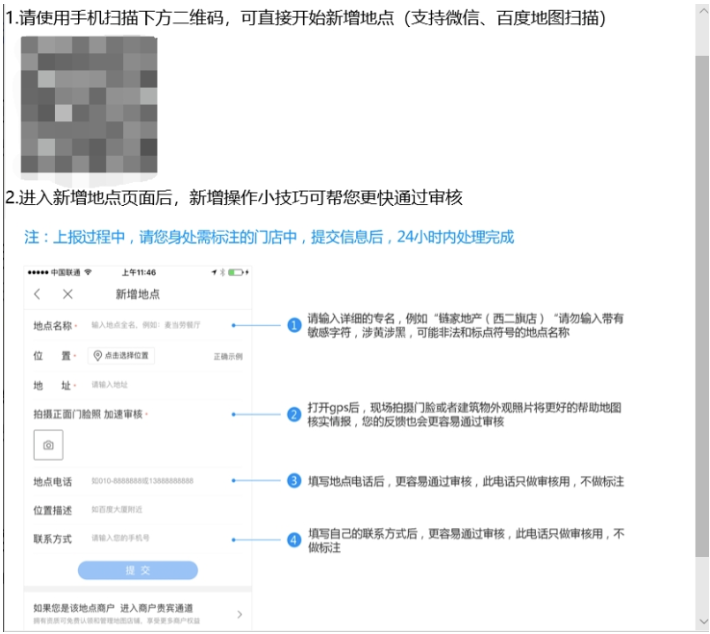This screenshot has width=710, height=634.
Task: Click the tip text 打开gps后
Action: [465, 414]
